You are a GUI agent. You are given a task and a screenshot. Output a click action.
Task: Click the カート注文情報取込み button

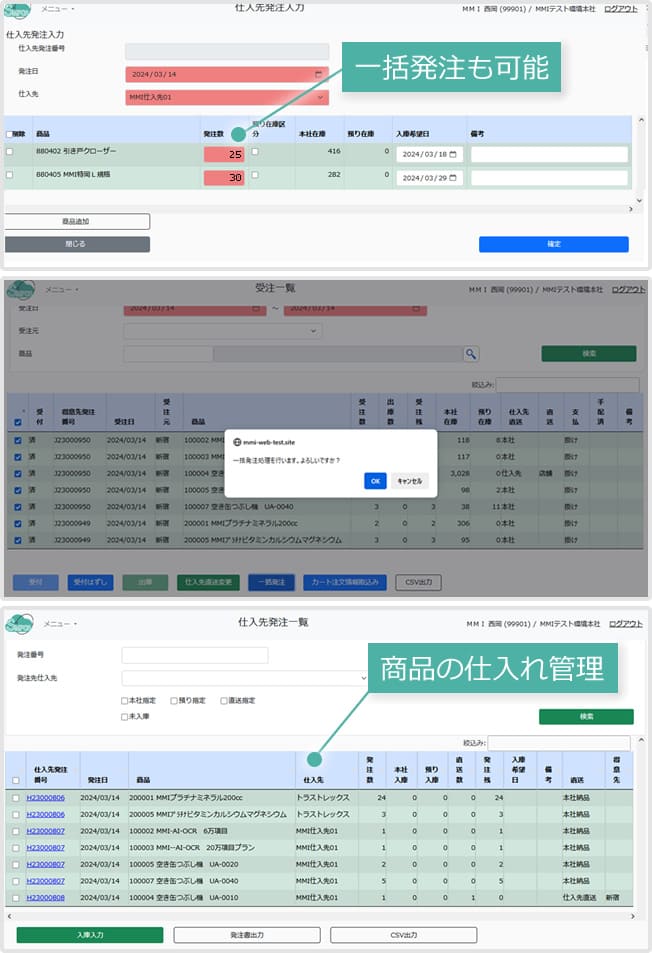click(345, 582)
